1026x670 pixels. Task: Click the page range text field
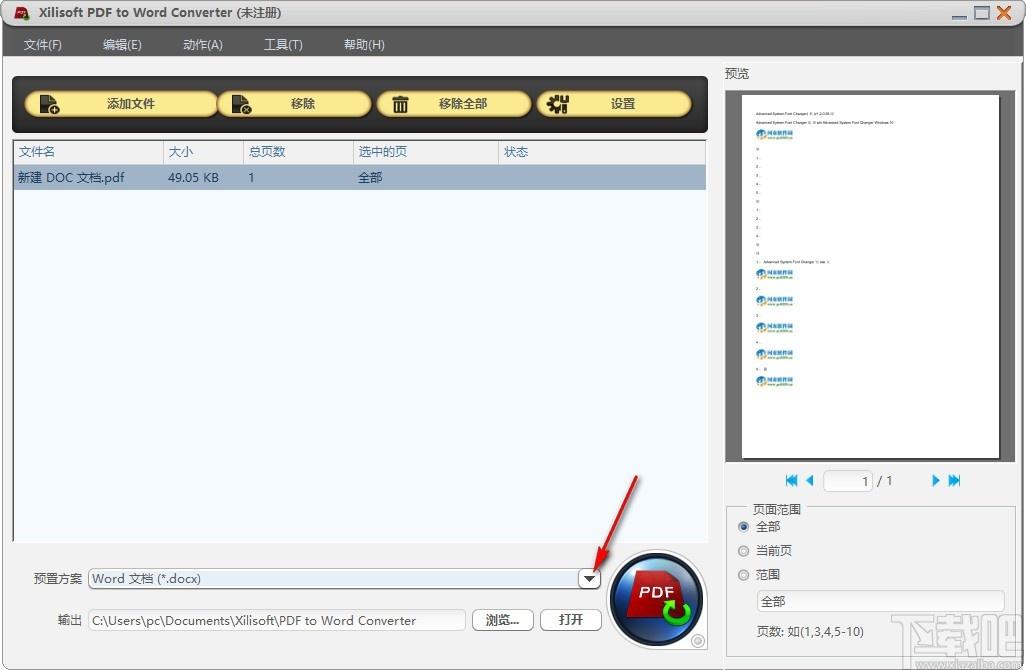click(x=880, y=601)
